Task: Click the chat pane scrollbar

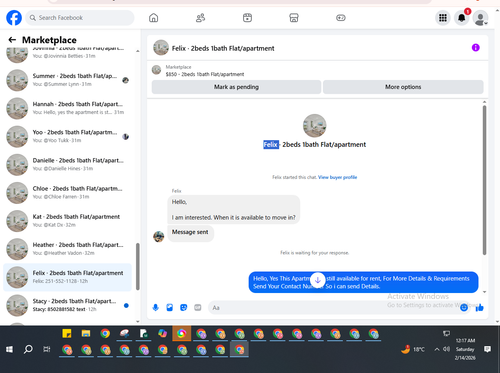Action: 484,180
